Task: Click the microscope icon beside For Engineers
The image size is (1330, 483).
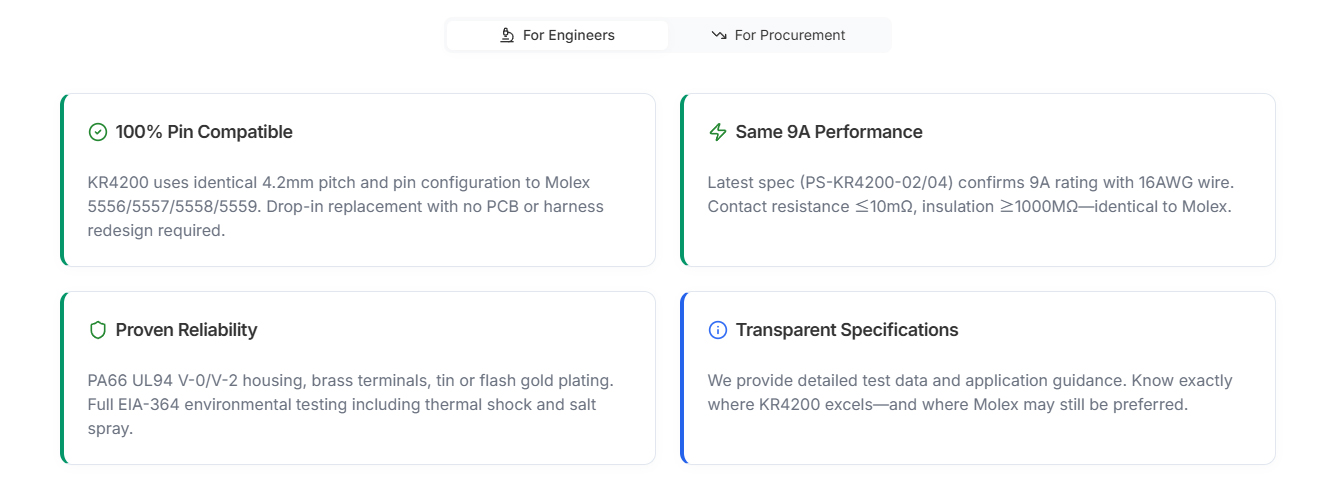Action: click(507, 35)
